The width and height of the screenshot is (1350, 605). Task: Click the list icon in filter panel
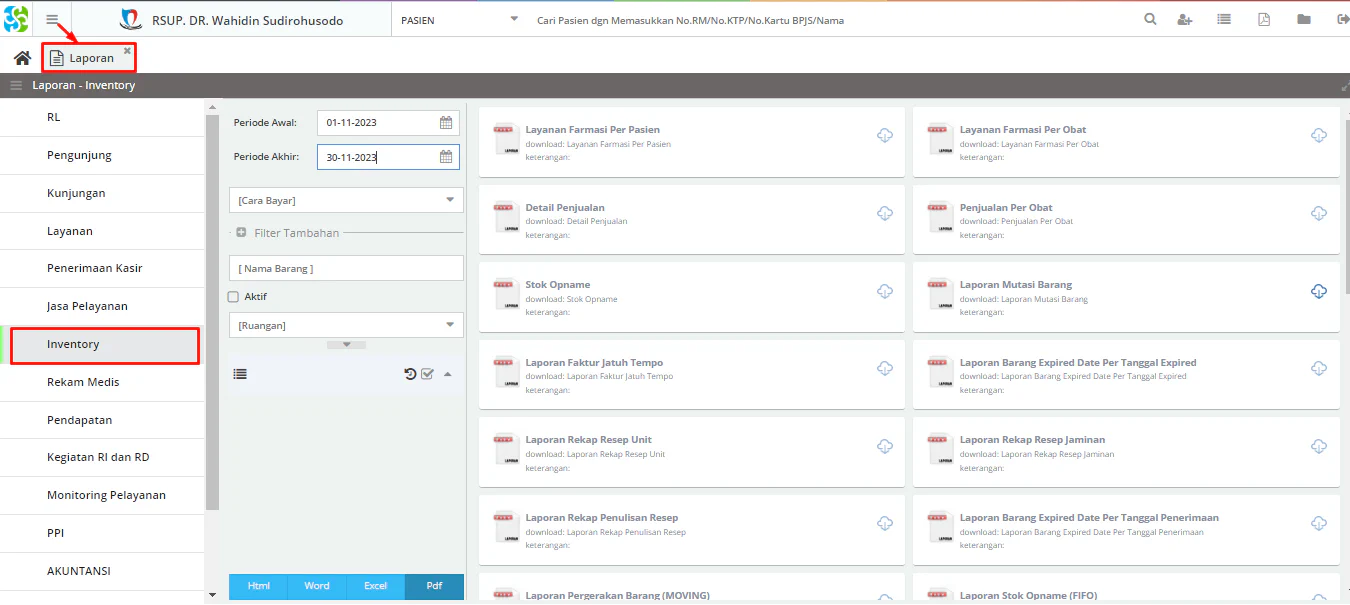pos(240,374)
